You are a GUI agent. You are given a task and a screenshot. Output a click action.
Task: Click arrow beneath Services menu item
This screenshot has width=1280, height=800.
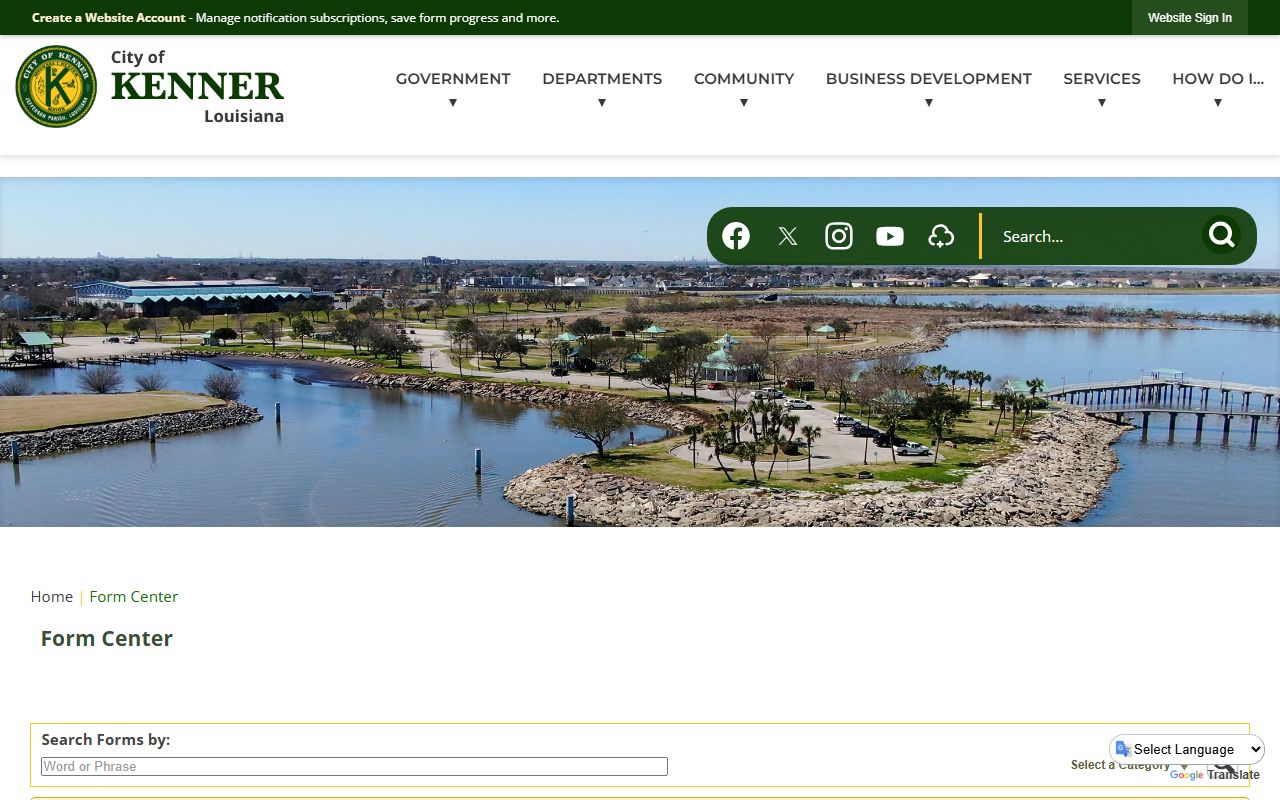1102,102
